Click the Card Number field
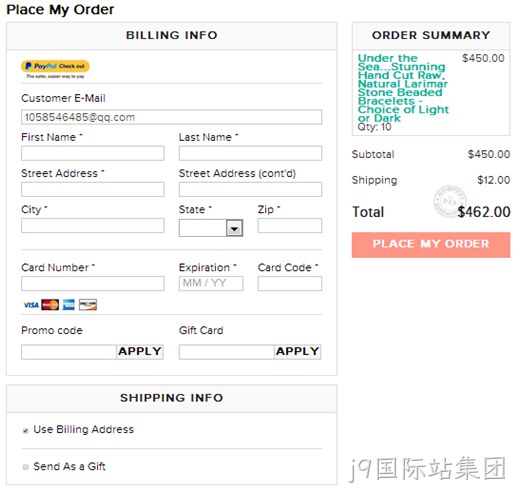Screen dimensions: 520x491 (x=93, y=283)
